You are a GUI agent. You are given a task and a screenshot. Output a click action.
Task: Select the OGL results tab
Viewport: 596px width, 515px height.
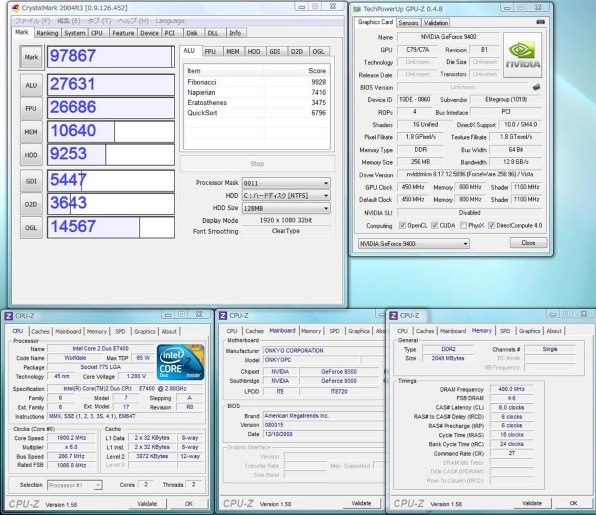click(318, 52)
